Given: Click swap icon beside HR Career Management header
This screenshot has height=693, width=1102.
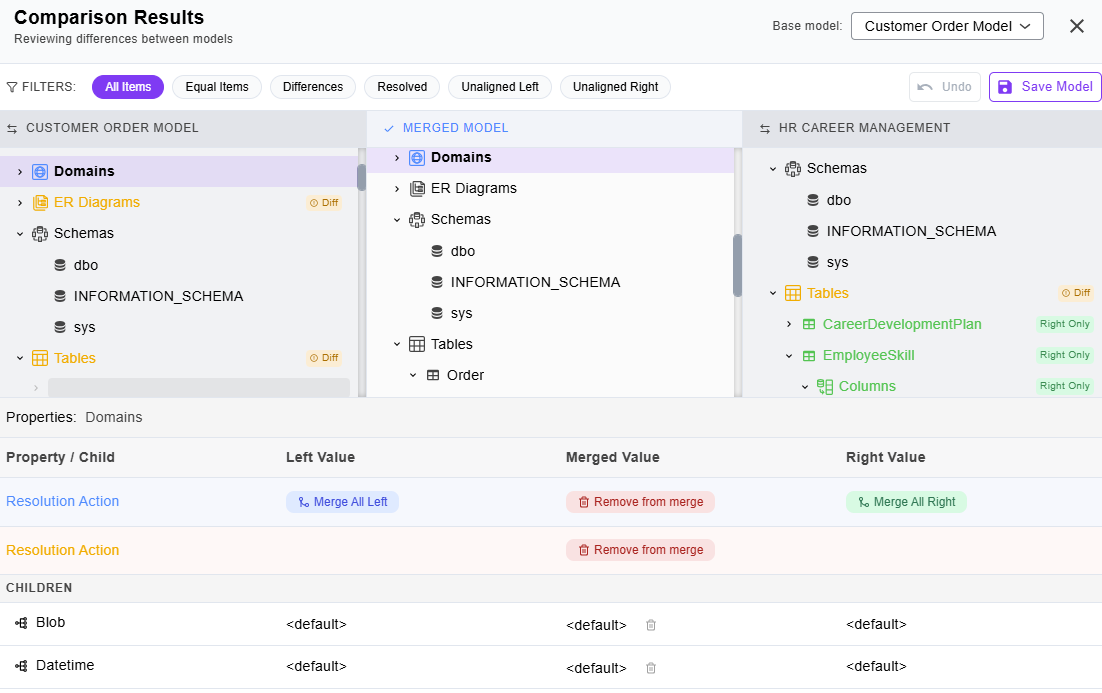Looking at the screenshot, I should pyautogui.click(x=765, y=129).
